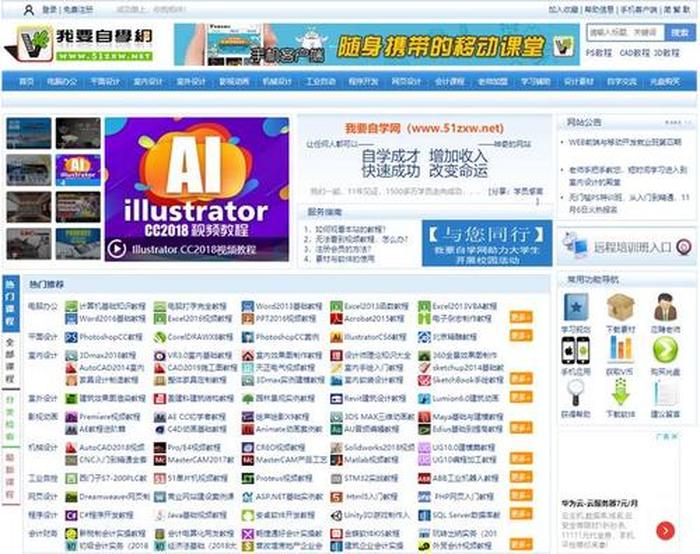Click the PhotoshopCC教程 PS icon
This screenshot has height=554, width=700.
coord(71,337)
